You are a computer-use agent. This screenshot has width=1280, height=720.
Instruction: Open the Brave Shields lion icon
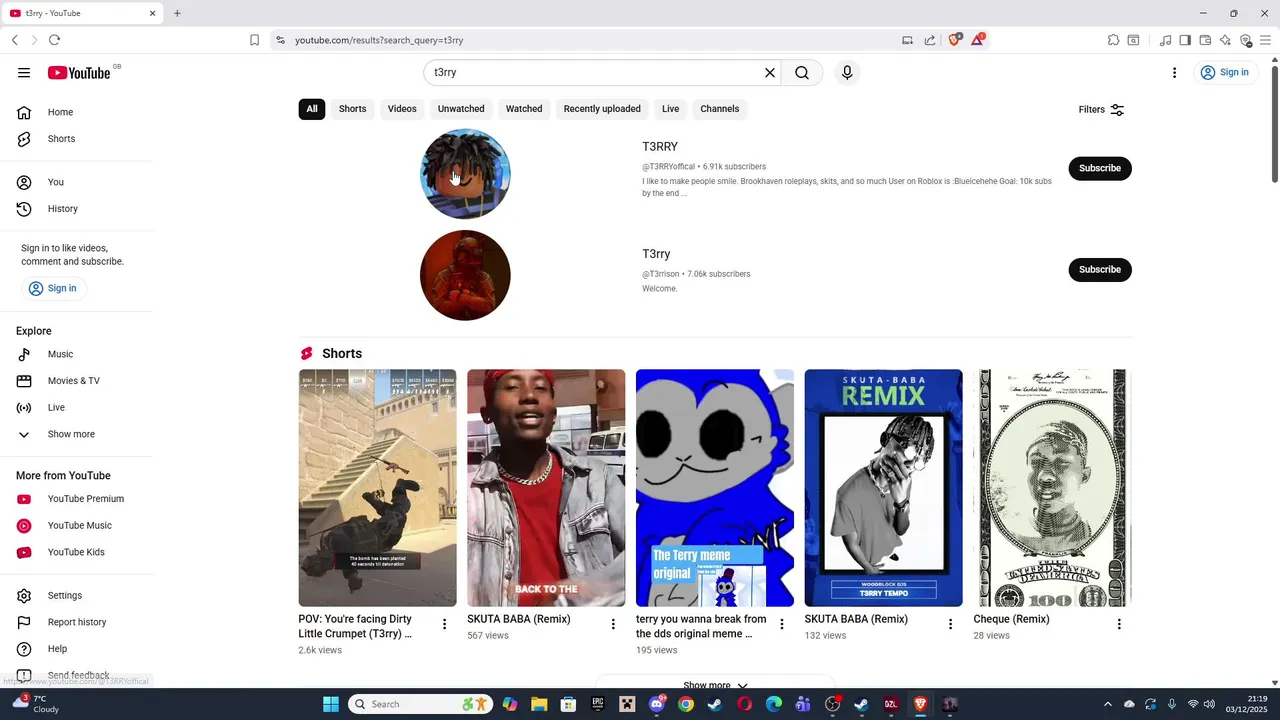(954, 40)
